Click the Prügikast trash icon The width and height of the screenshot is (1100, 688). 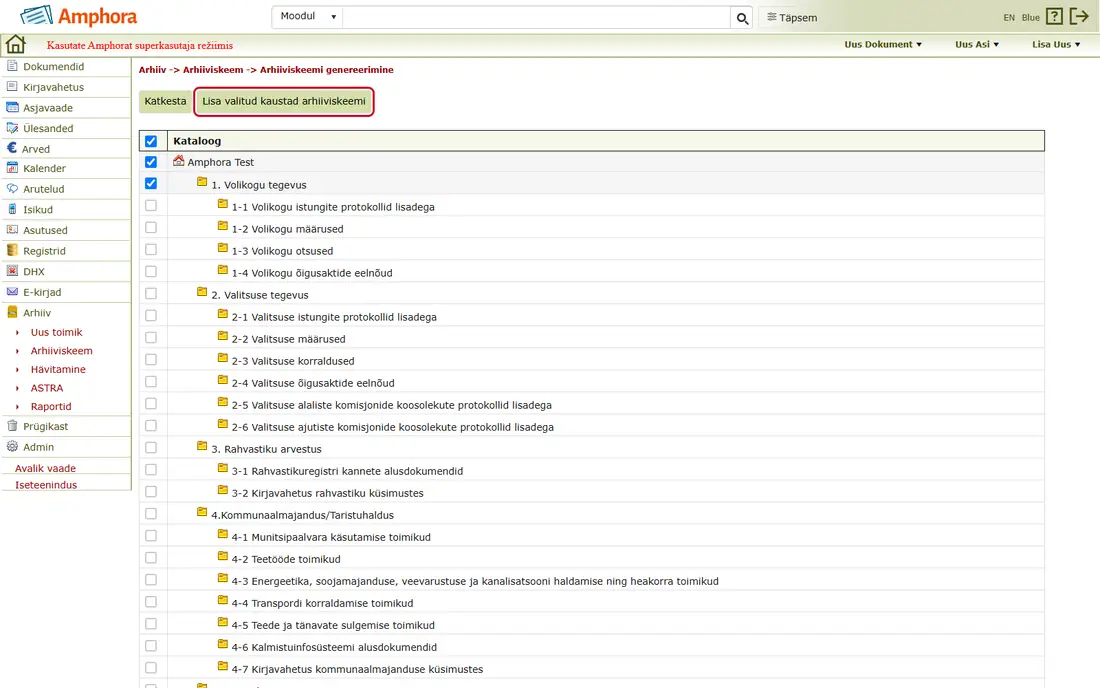pyautogui.click(x=12, y=426)
